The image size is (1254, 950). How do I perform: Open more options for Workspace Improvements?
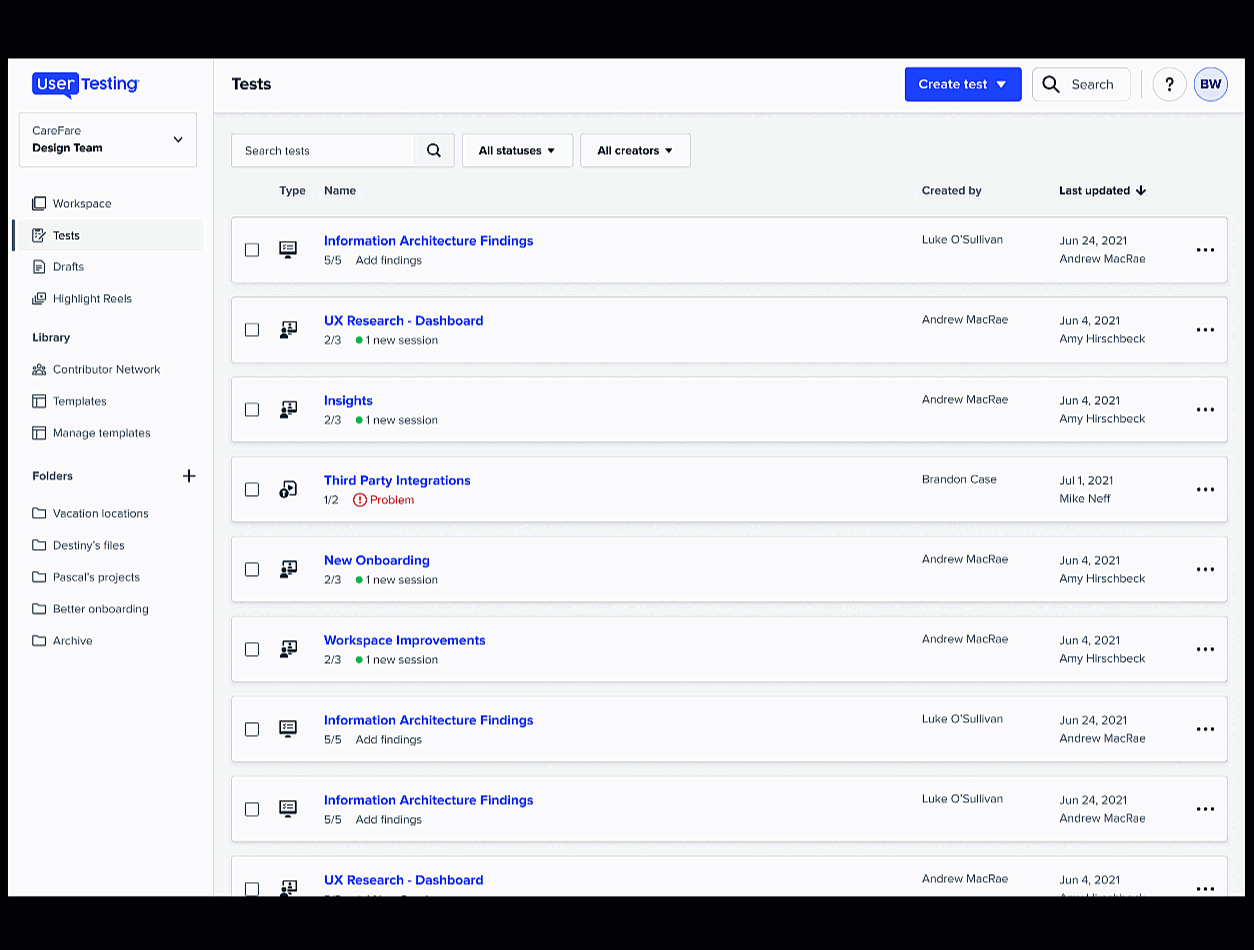coord(1205,650)
